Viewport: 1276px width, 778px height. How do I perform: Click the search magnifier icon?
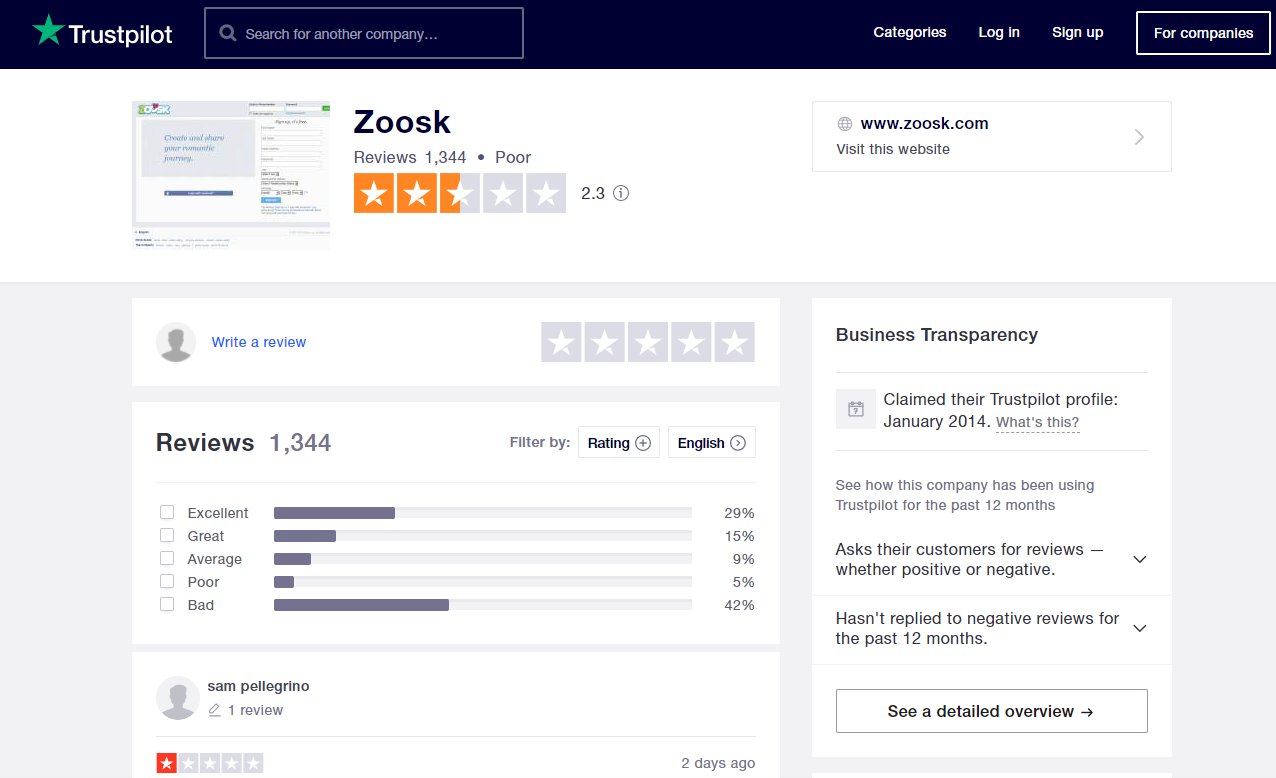(228, 34)
